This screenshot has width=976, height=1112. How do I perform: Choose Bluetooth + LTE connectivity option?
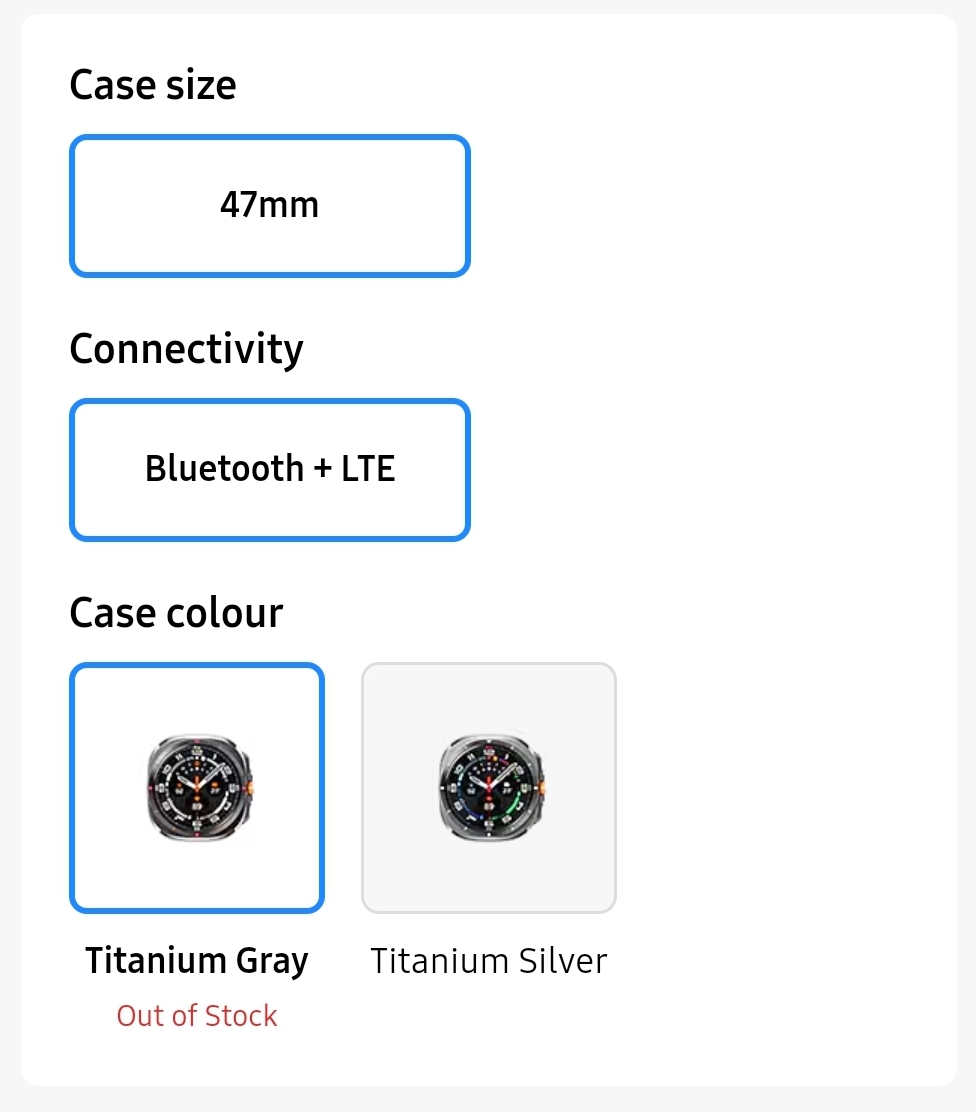coord(270,469)
